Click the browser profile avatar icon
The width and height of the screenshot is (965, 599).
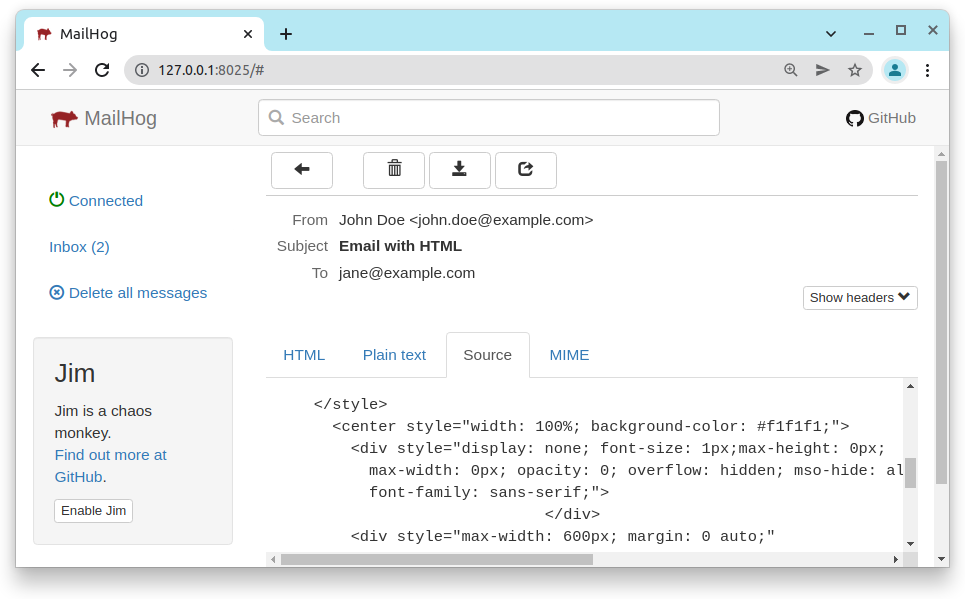coord(894,70)
